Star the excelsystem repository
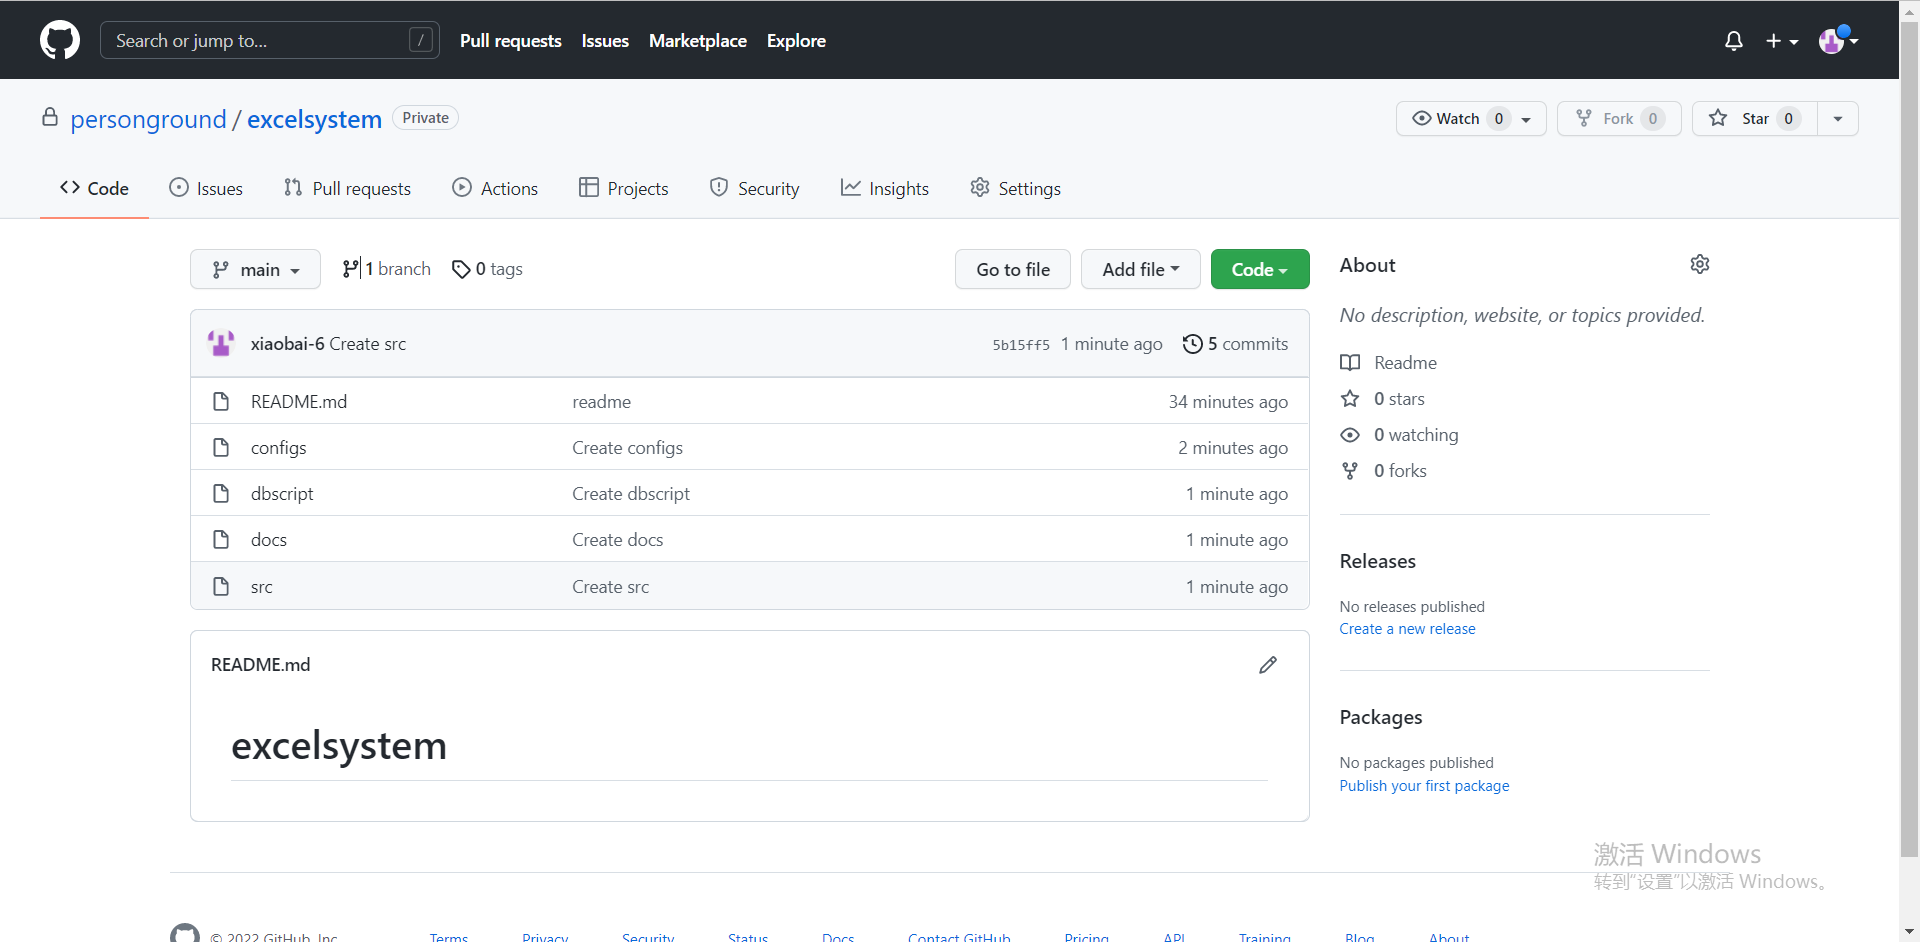 1754,118
